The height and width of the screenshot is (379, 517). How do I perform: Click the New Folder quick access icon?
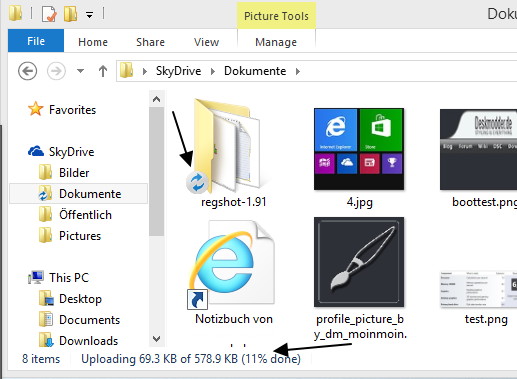tap(71, 13)
